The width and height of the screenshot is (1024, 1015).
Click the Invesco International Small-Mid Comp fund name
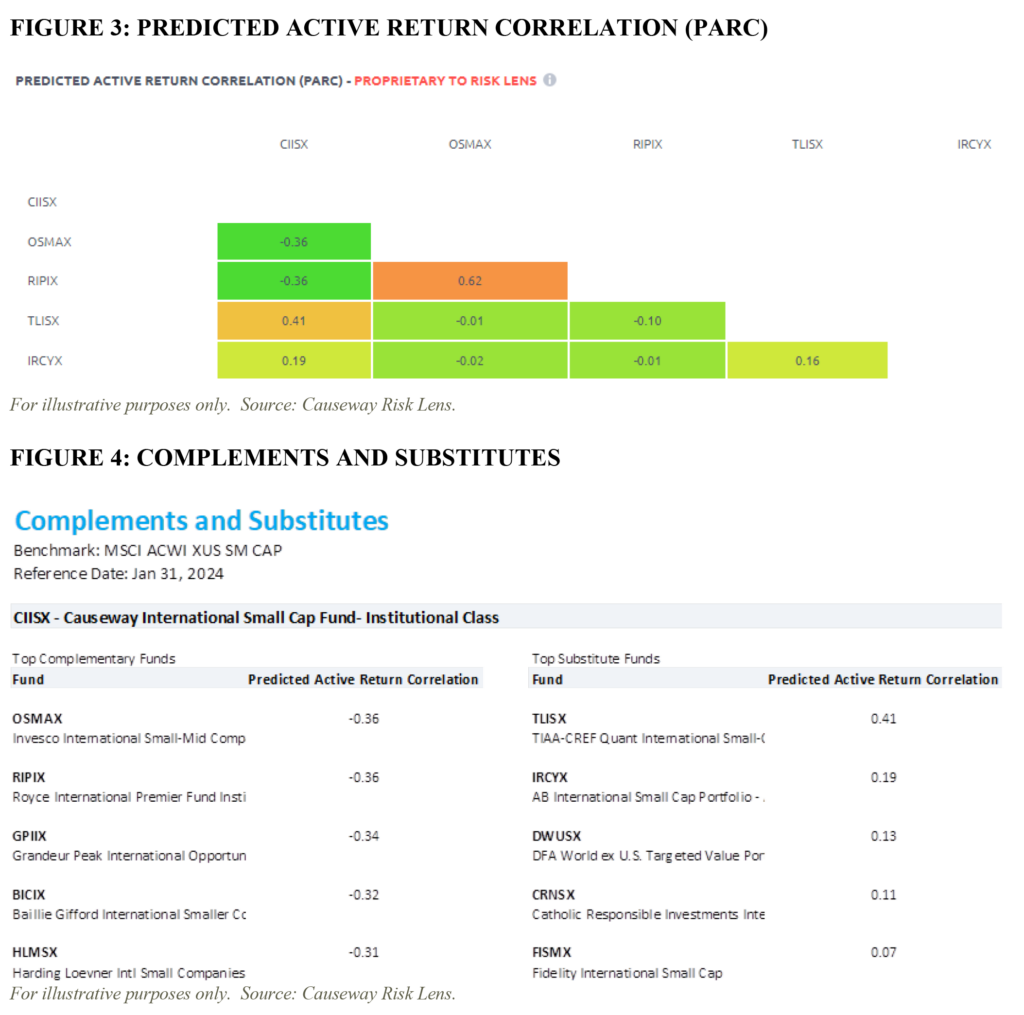[129, 739]
